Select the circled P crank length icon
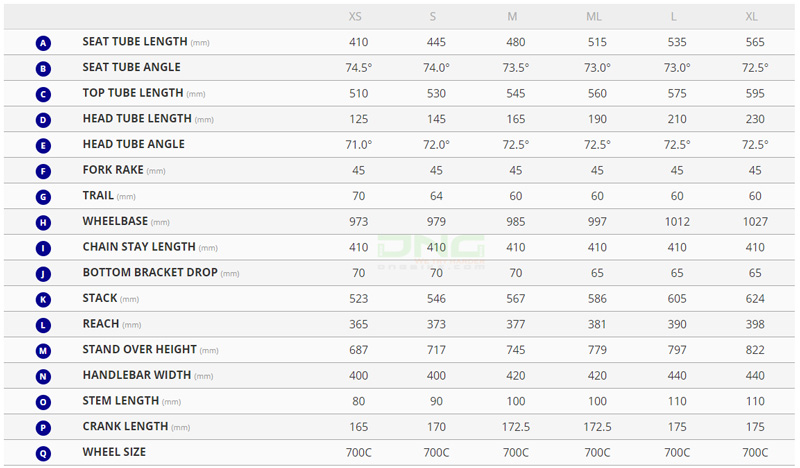The image size is (800, 468). coord(43,428)
